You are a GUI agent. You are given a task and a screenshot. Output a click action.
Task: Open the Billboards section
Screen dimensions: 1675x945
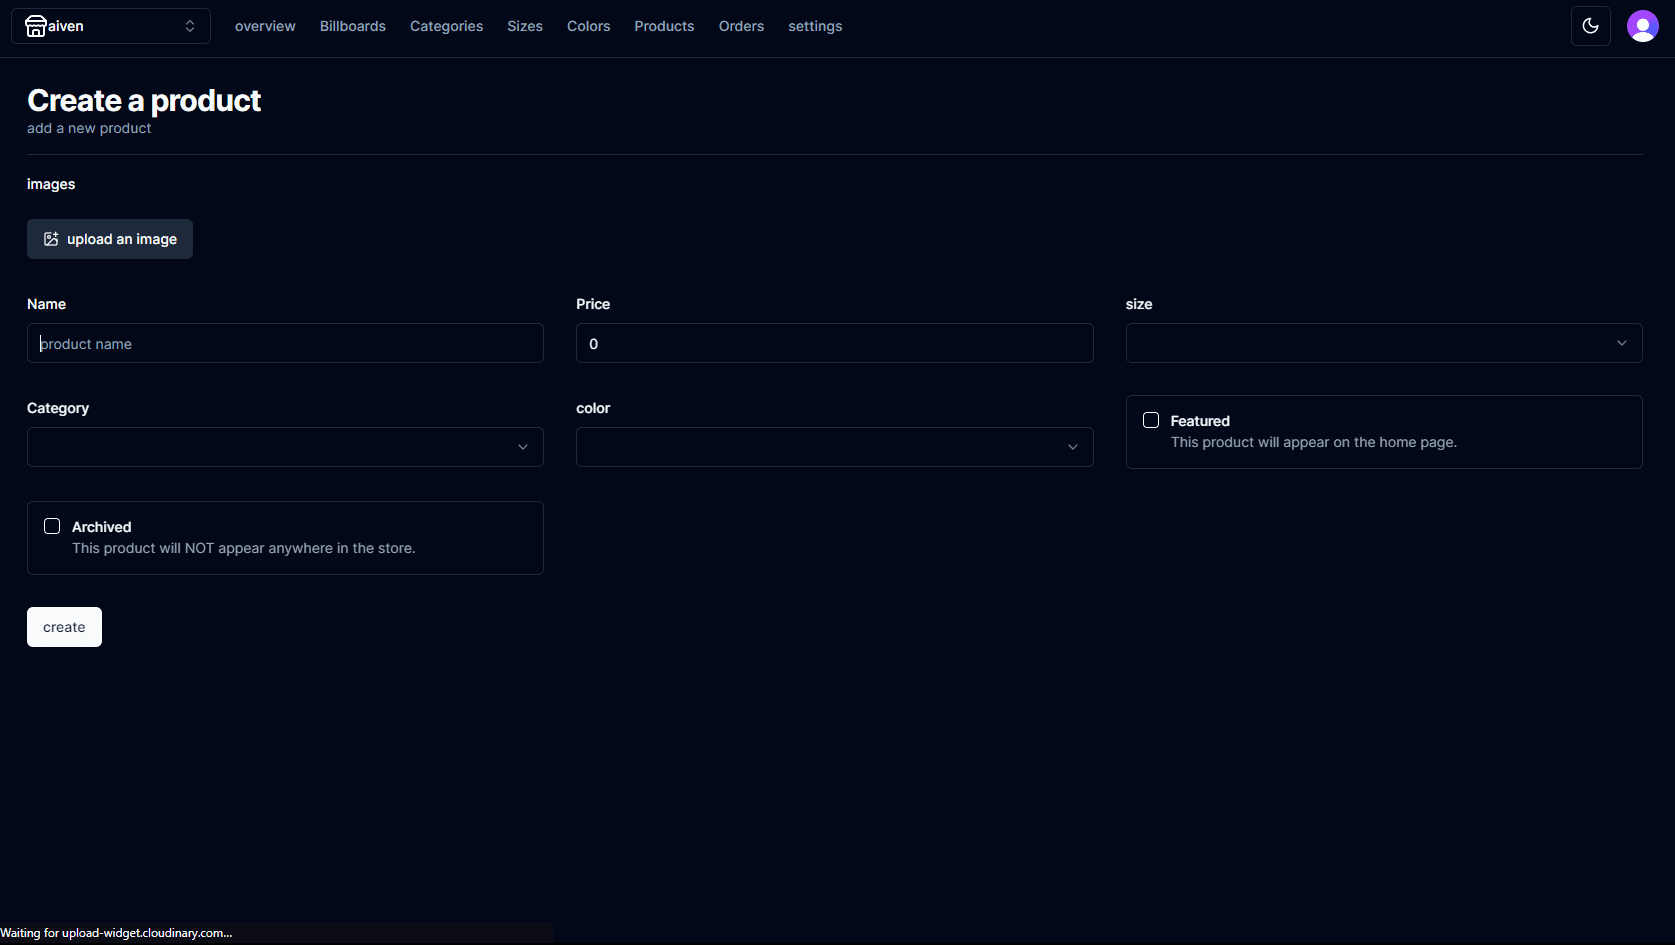click(x=353, y=26)
